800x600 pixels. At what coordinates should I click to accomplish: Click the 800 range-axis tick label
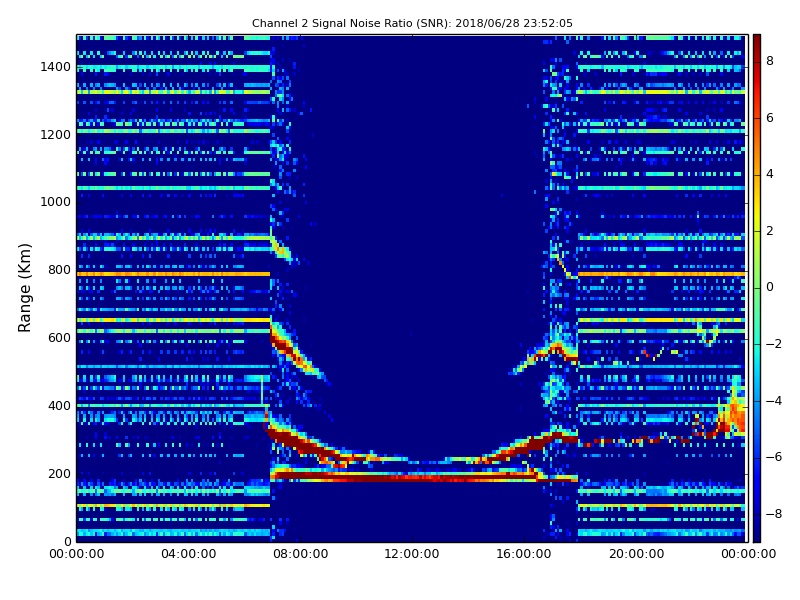pos(59,270)
